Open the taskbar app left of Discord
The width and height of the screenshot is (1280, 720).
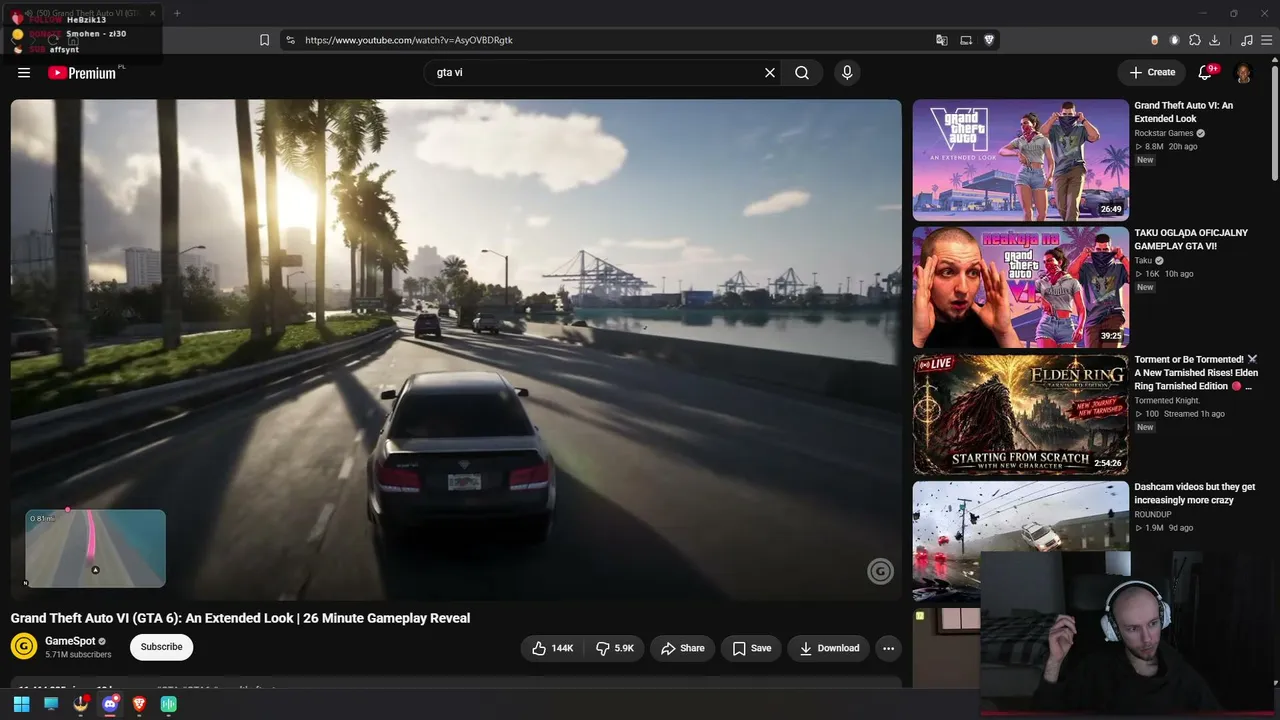(x=81, y=704)
